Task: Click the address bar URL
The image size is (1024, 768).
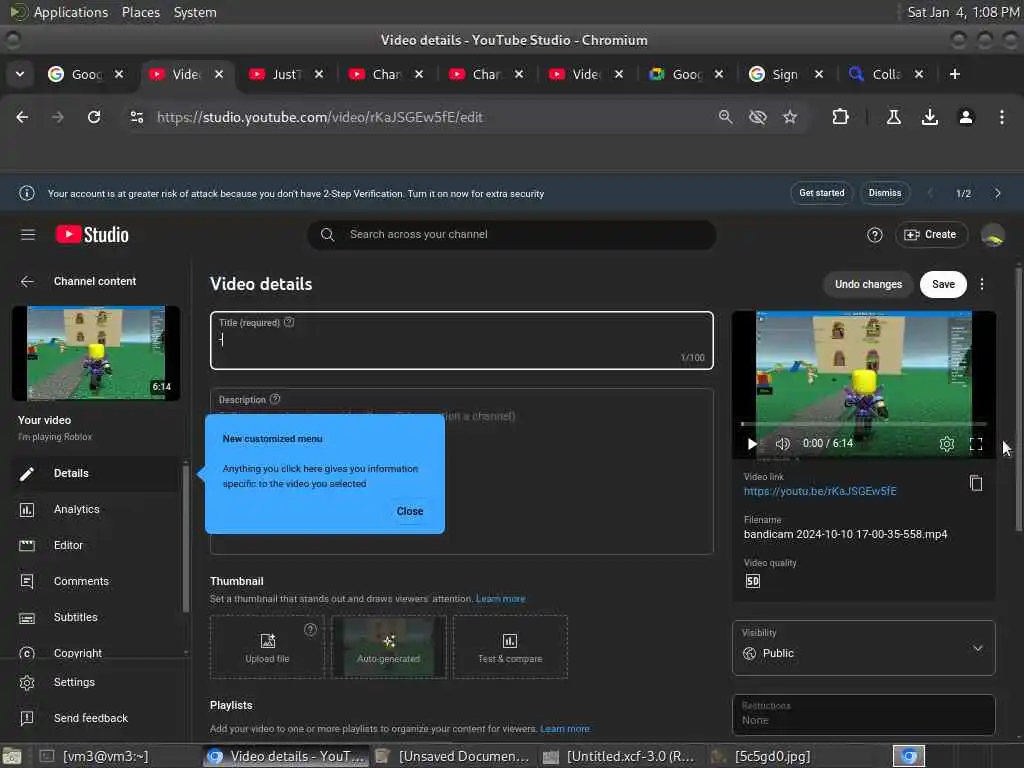Action: 319,118
